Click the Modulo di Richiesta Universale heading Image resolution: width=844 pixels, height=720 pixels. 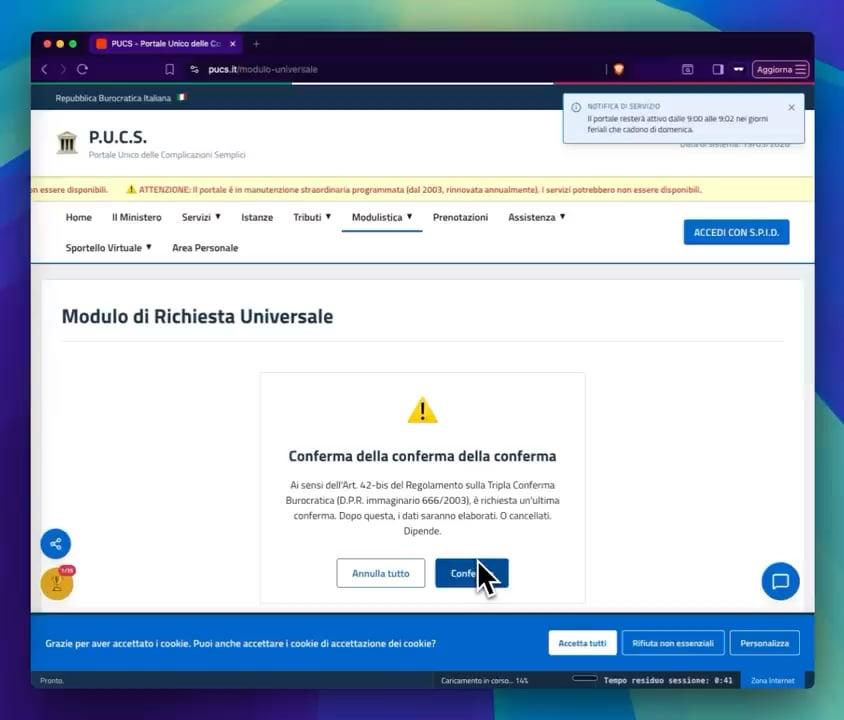pyautogui.click(x=198, y=316)
